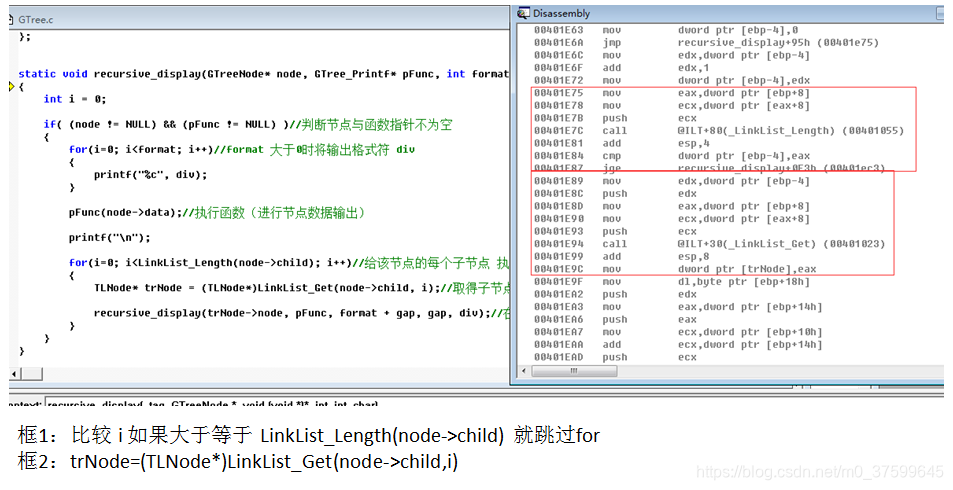
Task: Click the horizontal scrollbar thumb in GTree.c window
Action: [x=32, y=374]
